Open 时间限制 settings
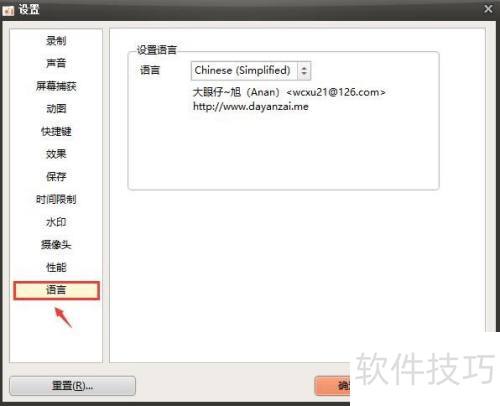Viewport: 500px width, 406px height. 56,199
